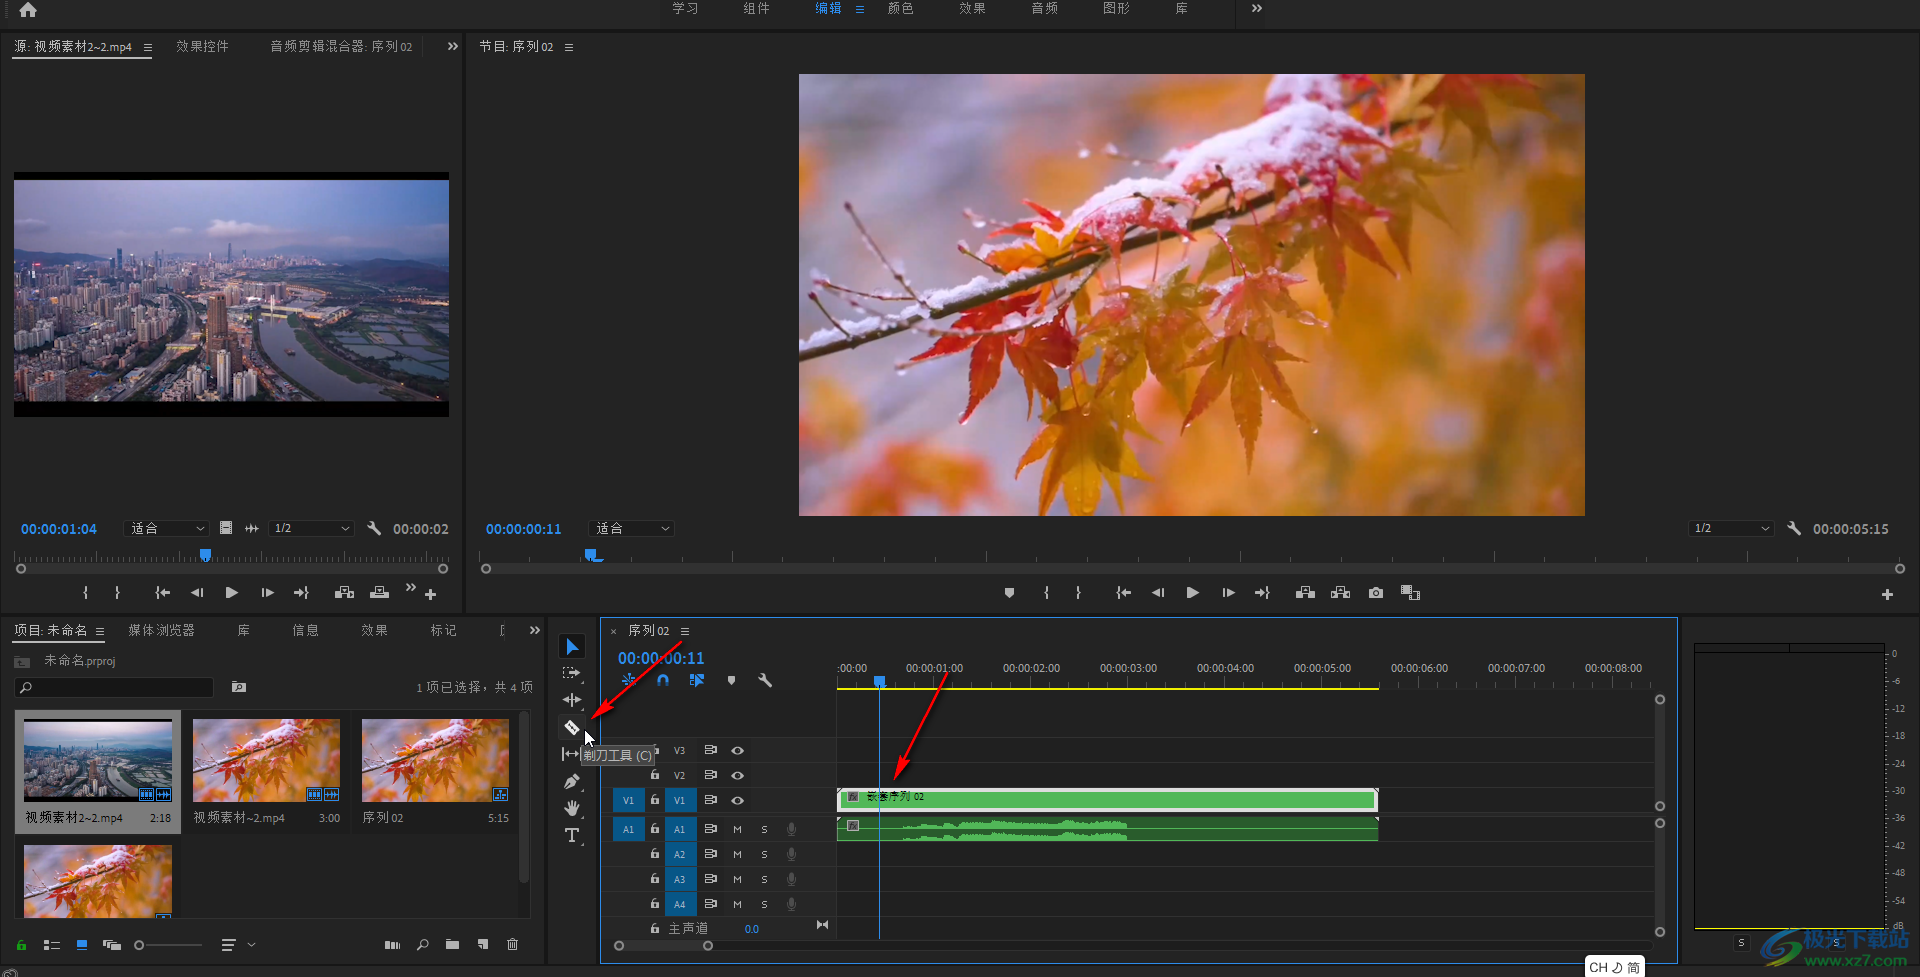Open 媒体浏览器 panel tab
Image resolution: width=1920 pixels, height=977 pixels.
tap(161, 630)
